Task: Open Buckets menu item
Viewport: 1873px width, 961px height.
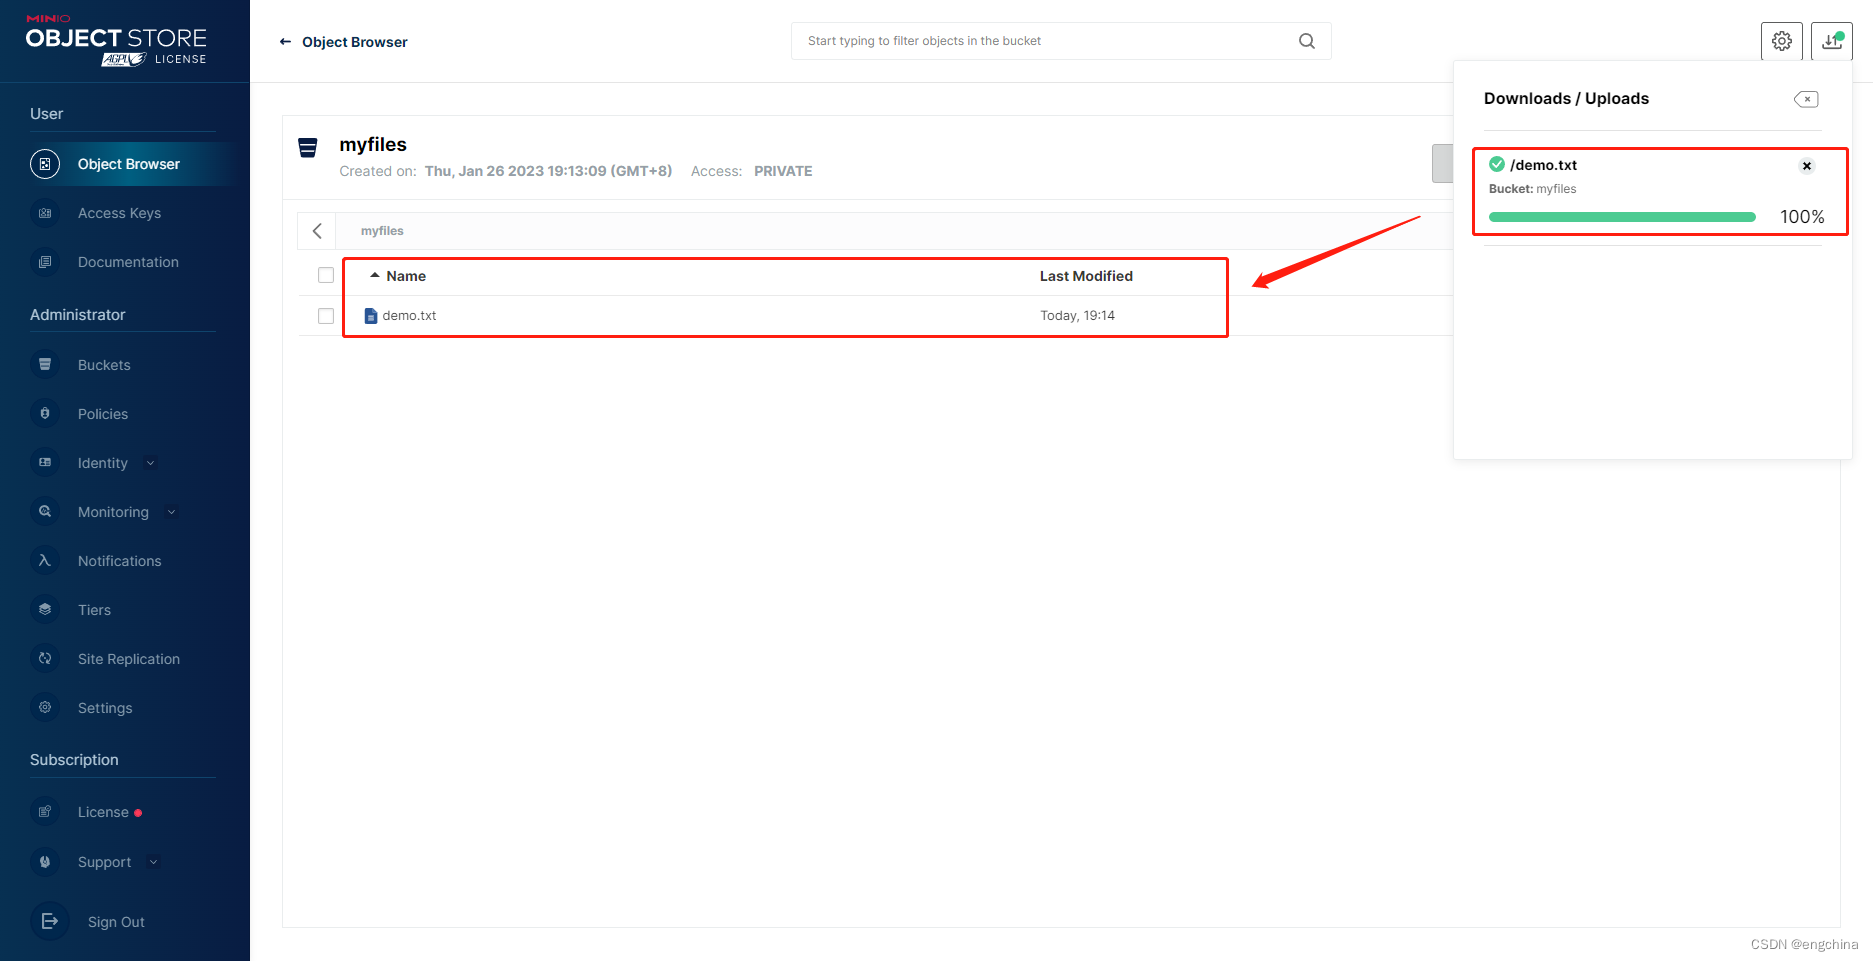Action: (104, 365)
